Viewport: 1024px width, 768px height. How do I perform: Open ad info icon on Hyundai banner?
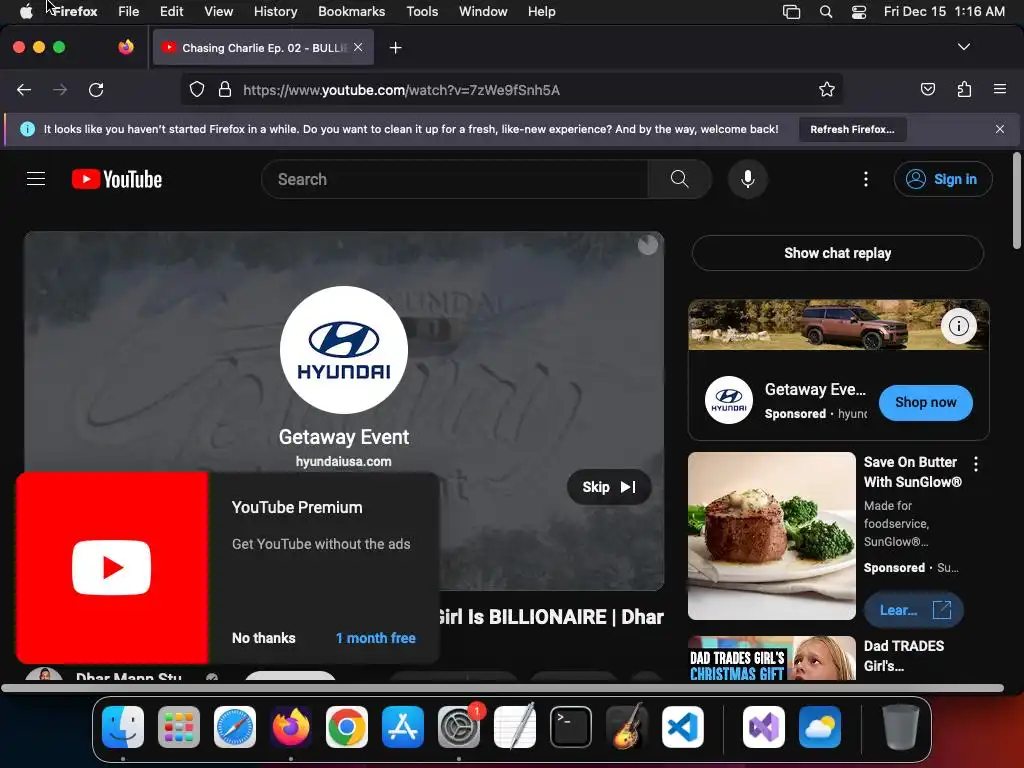[958, 326]
